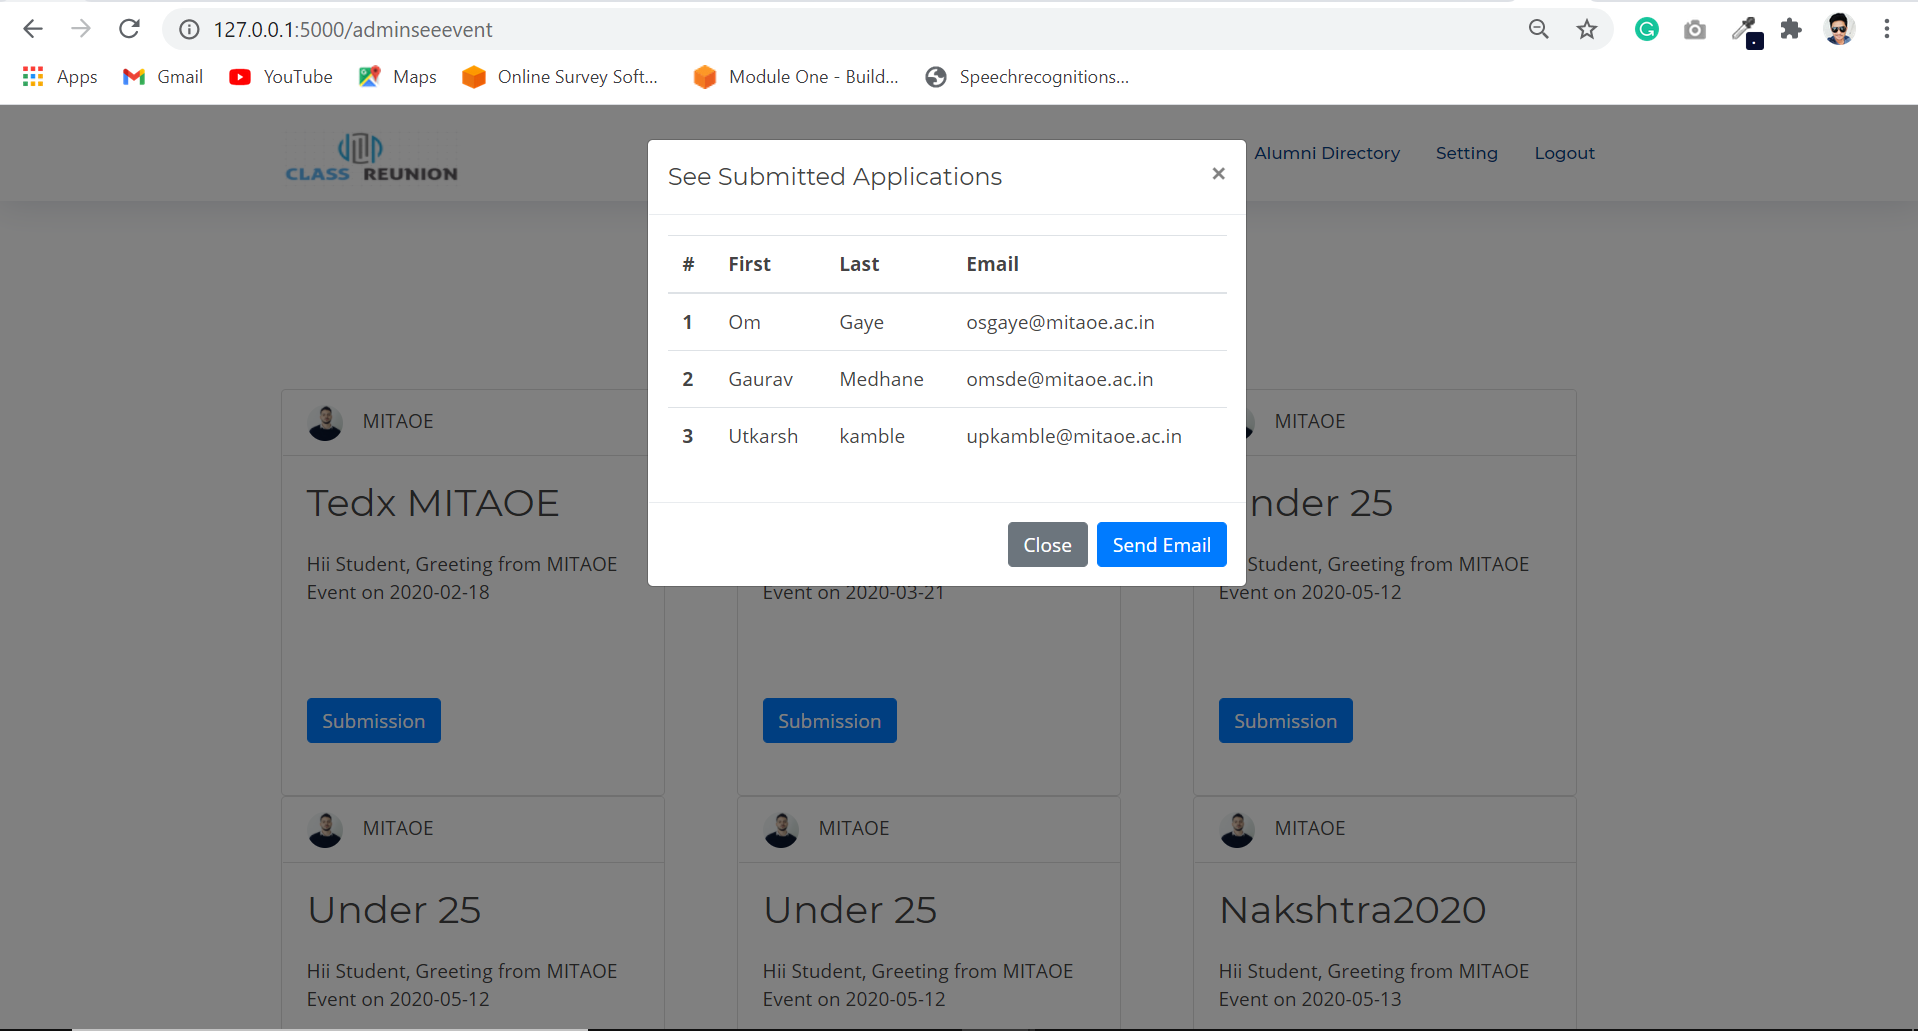Click Submission button on 2020-05-12 top-row card
Viewport: 1918px width, 1031px height.
[x=1285, y=721]
